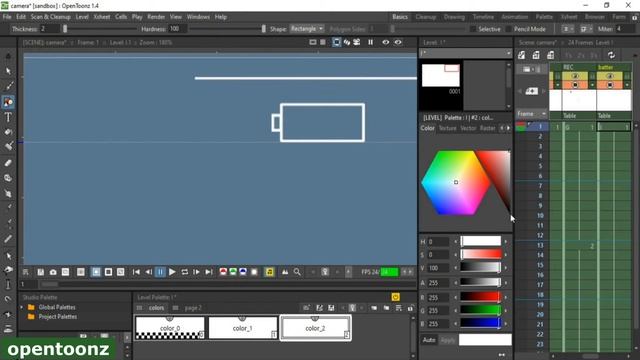The width and height of the screenshot is (640, 360).
Task: Open the Frame dropdown in Xsheet
Action: 532,113
